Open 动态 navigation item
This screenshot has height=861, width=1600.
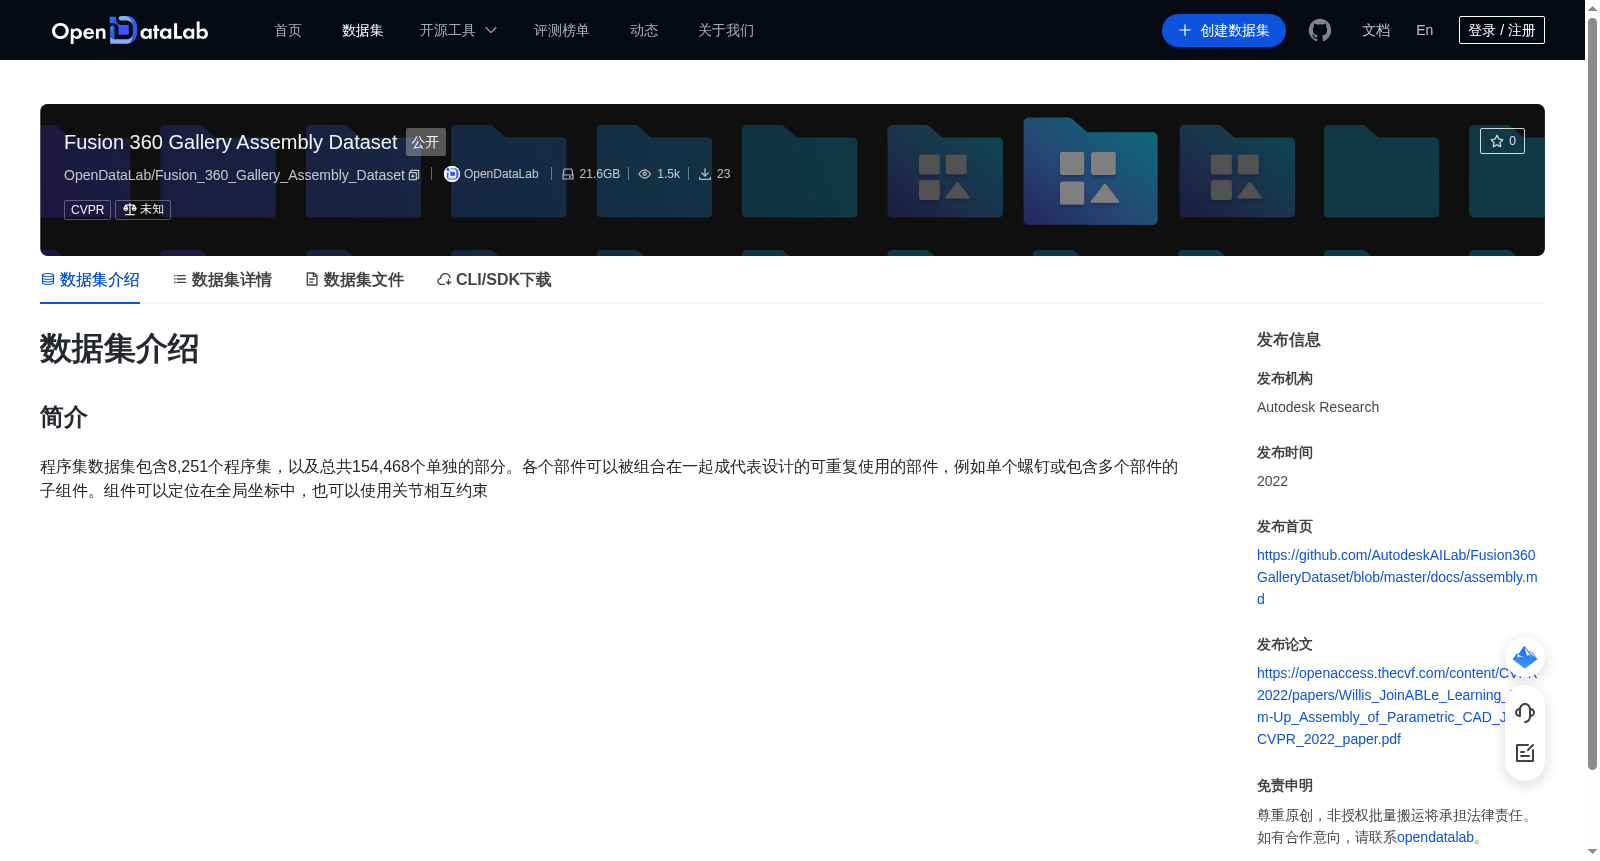click(x=644, y=30)
